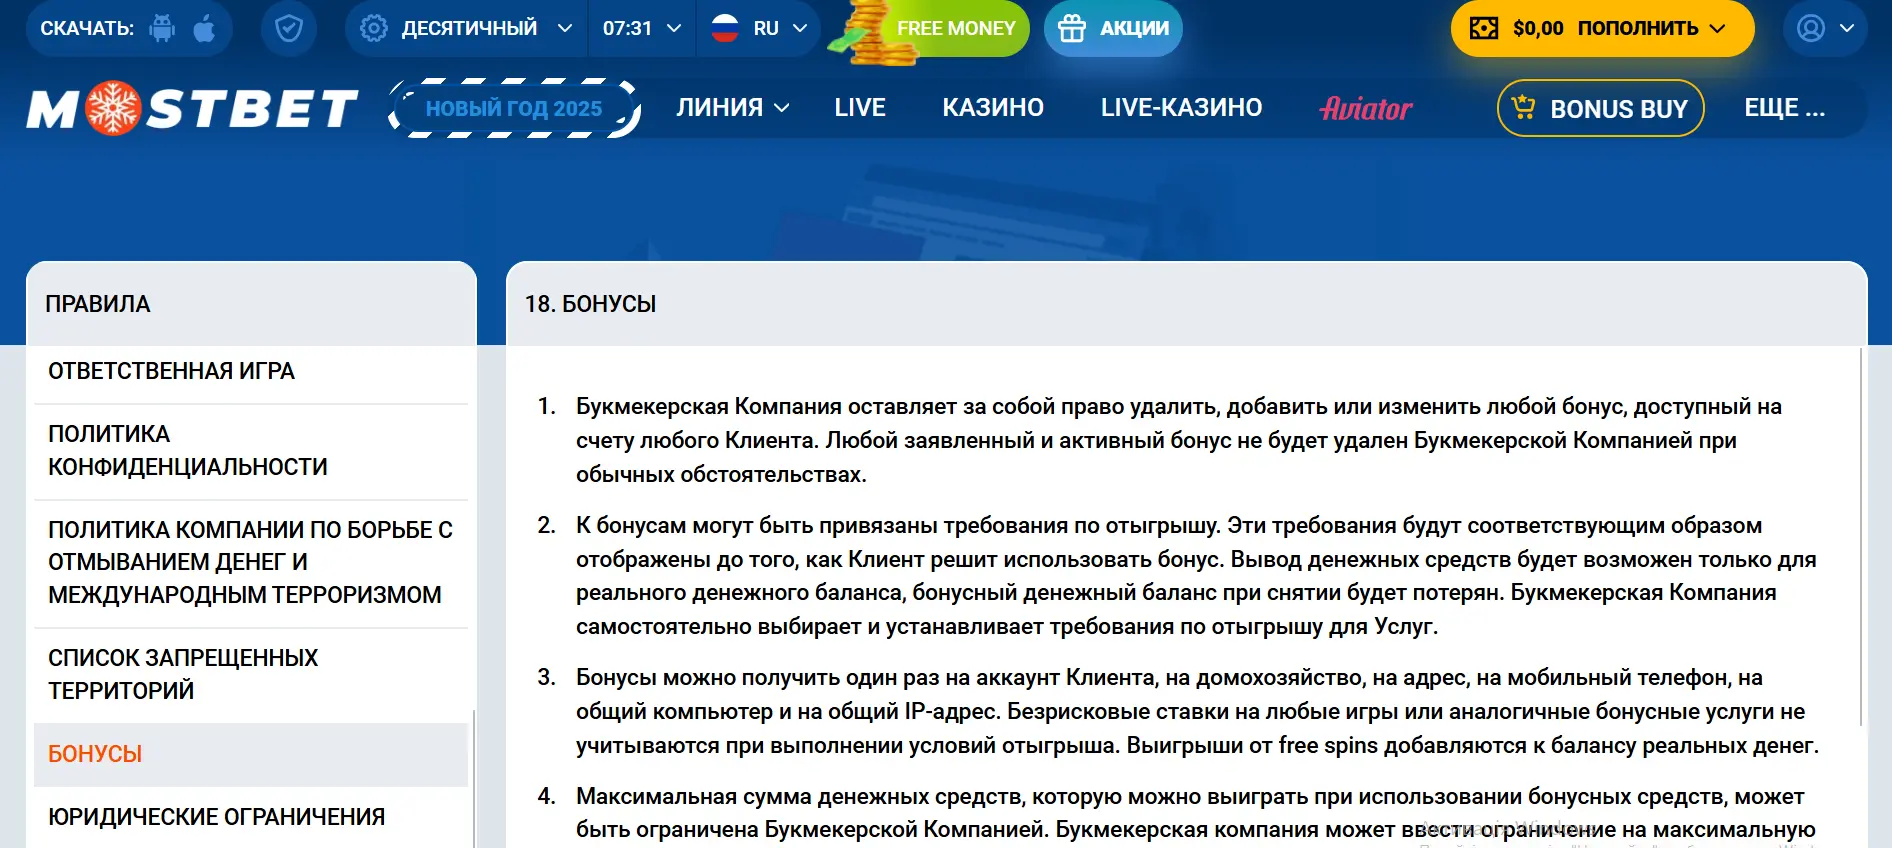Open Ответственная игра rules section

click(251, 371)
